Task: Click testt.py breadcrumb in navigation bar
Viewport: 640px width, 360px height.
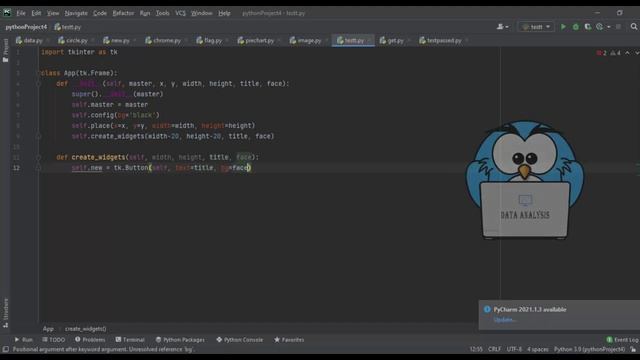Action: click(68, 27)
